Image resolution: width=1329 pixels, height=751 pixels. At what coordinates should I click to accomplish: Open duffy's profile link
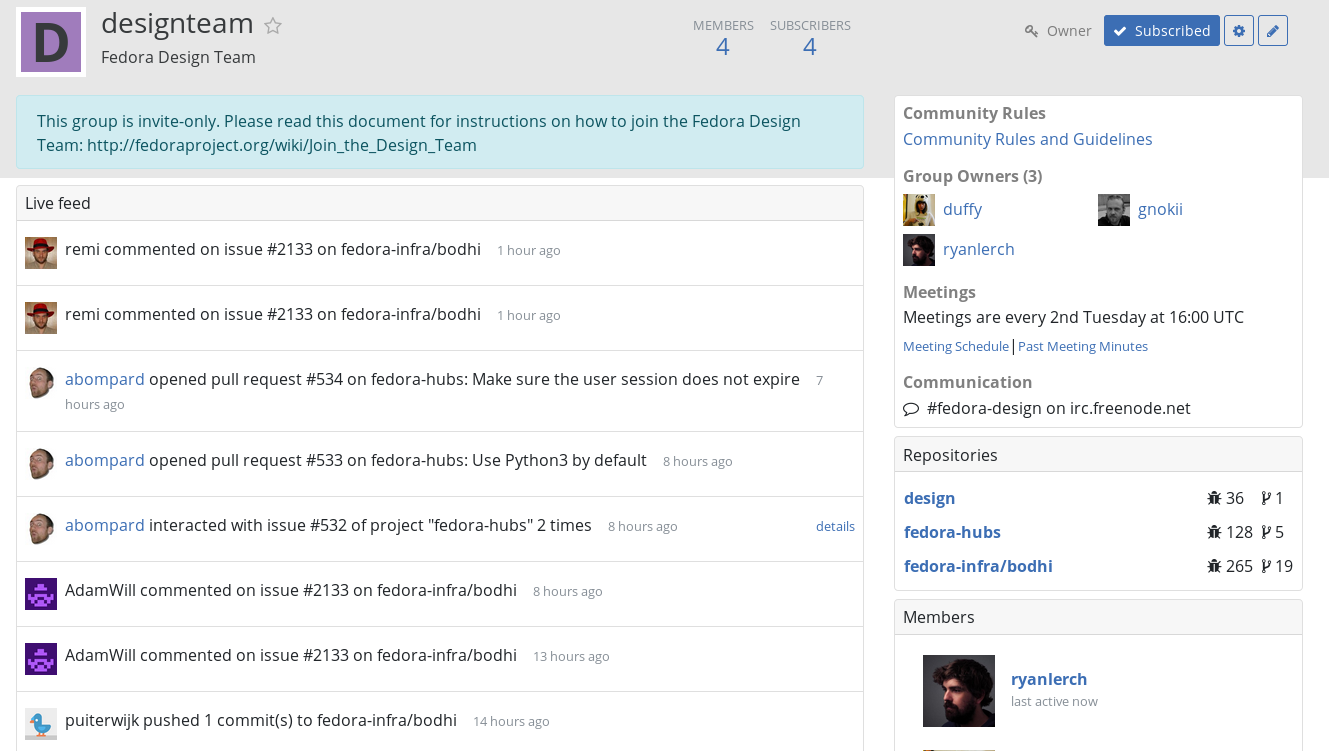point(962,209)
